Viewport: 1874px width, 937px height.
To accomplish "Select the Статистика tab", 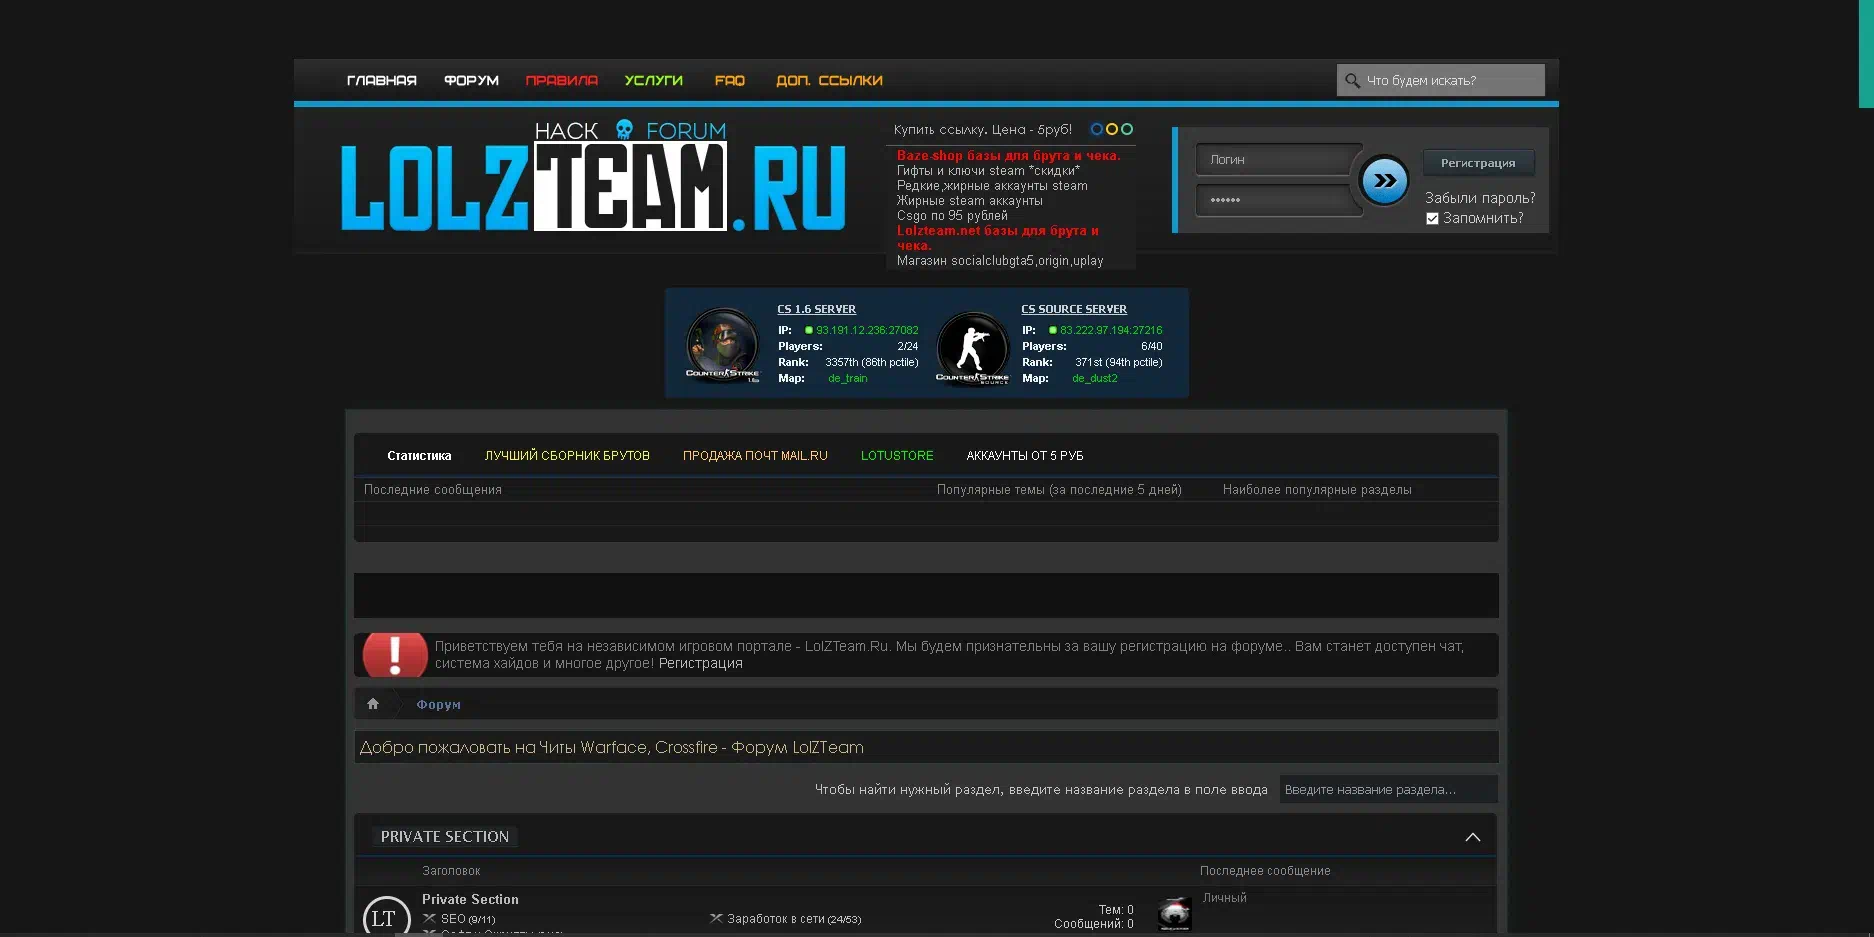I will coord(419,455).
